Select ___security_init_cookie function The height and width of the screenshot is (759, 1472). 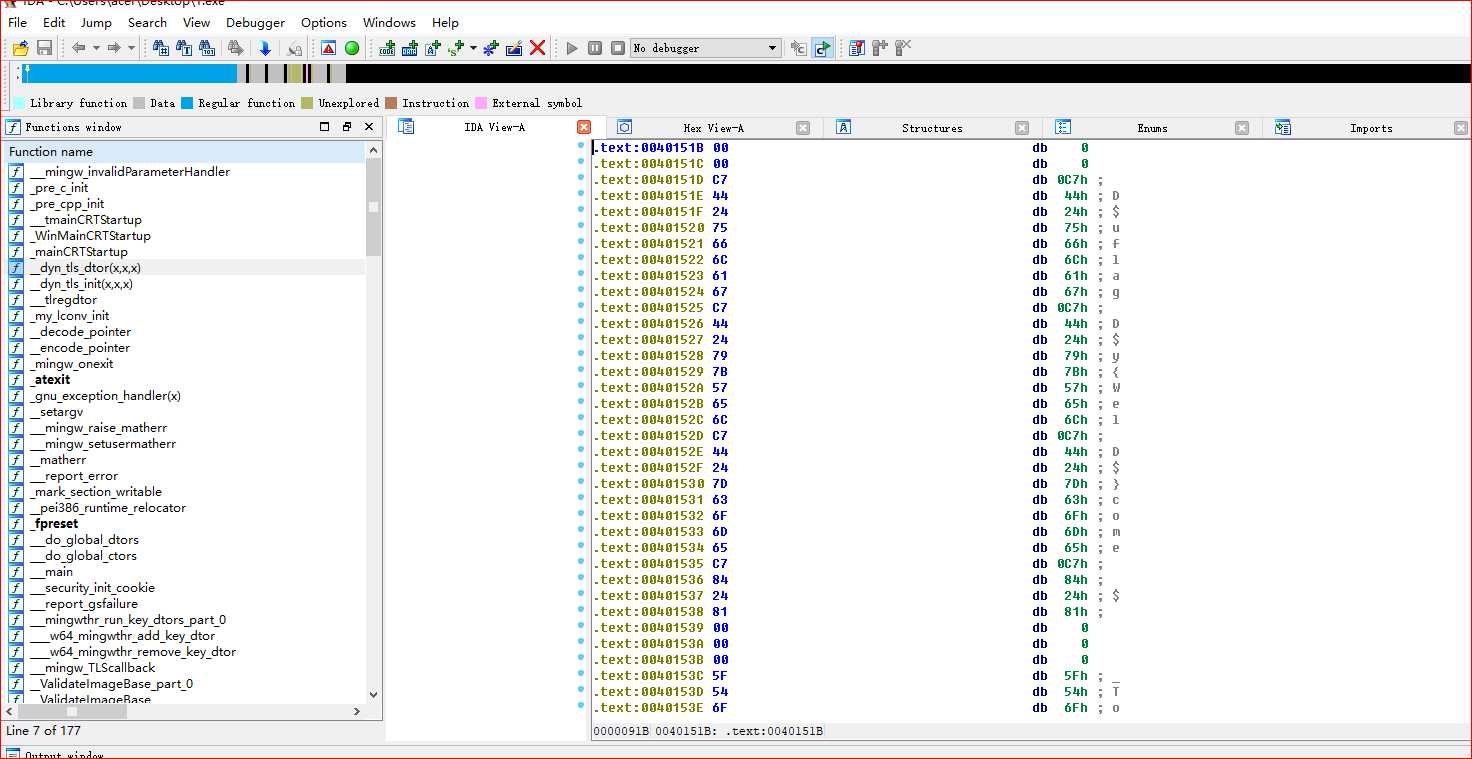92,588
